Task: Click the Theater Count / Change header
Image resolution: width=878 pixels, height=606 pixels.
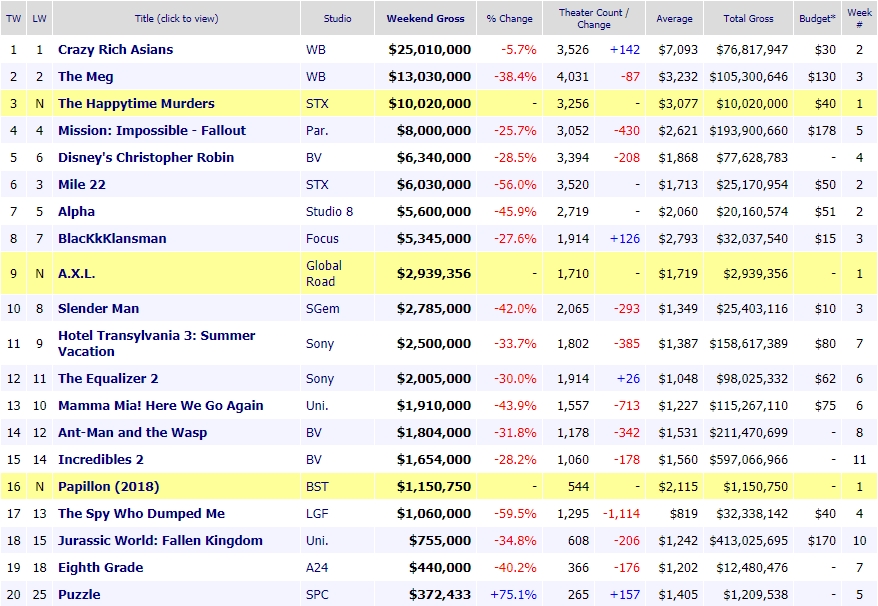Action: tap(594, 18)
